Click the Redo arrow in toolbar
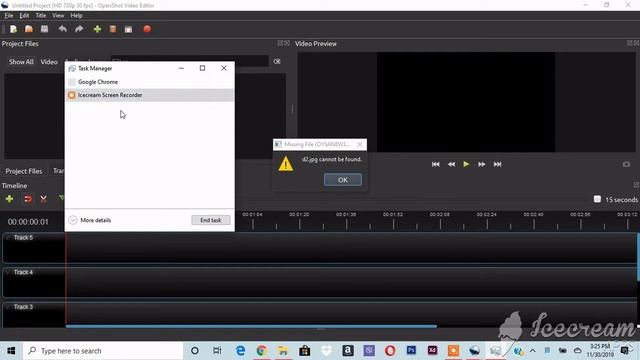The width and height of the screenshot is (640, 360). (x=79, y=29)
